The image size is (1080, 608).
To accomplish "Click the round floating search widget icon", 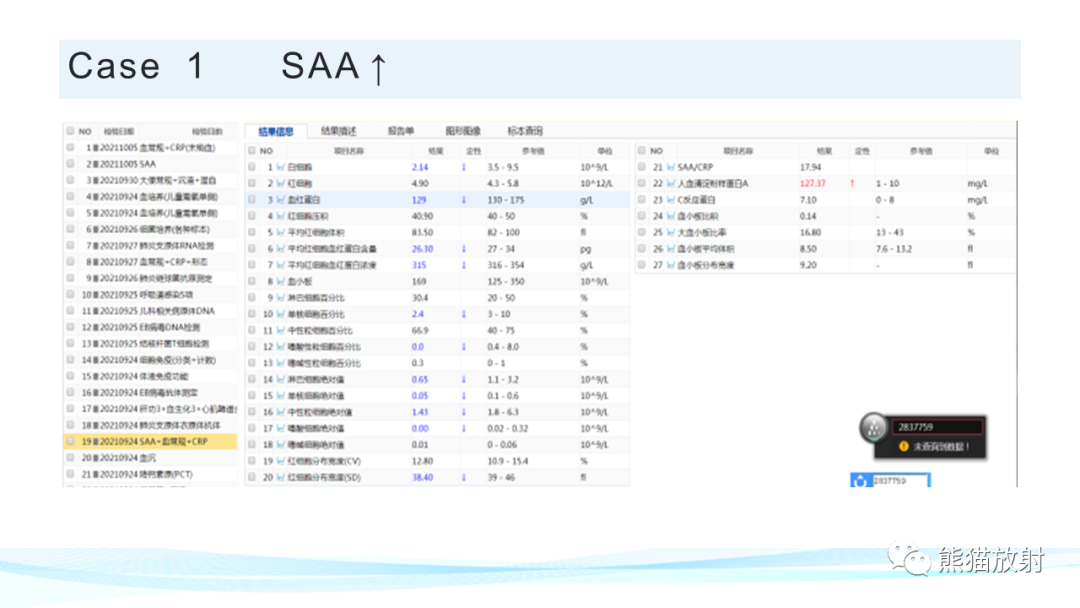I will (x=873, y=428).
